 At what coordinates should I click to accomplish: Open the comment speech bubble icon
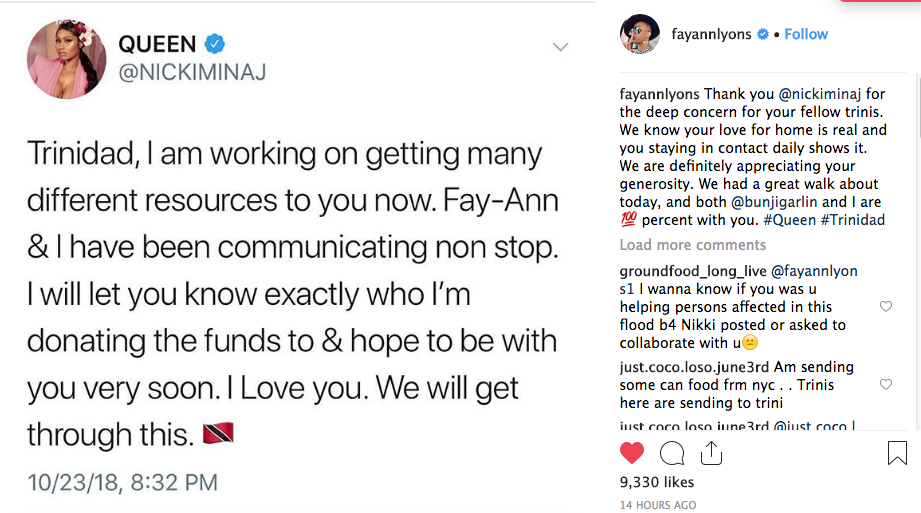pyautogui.click(x=672, y=454)
